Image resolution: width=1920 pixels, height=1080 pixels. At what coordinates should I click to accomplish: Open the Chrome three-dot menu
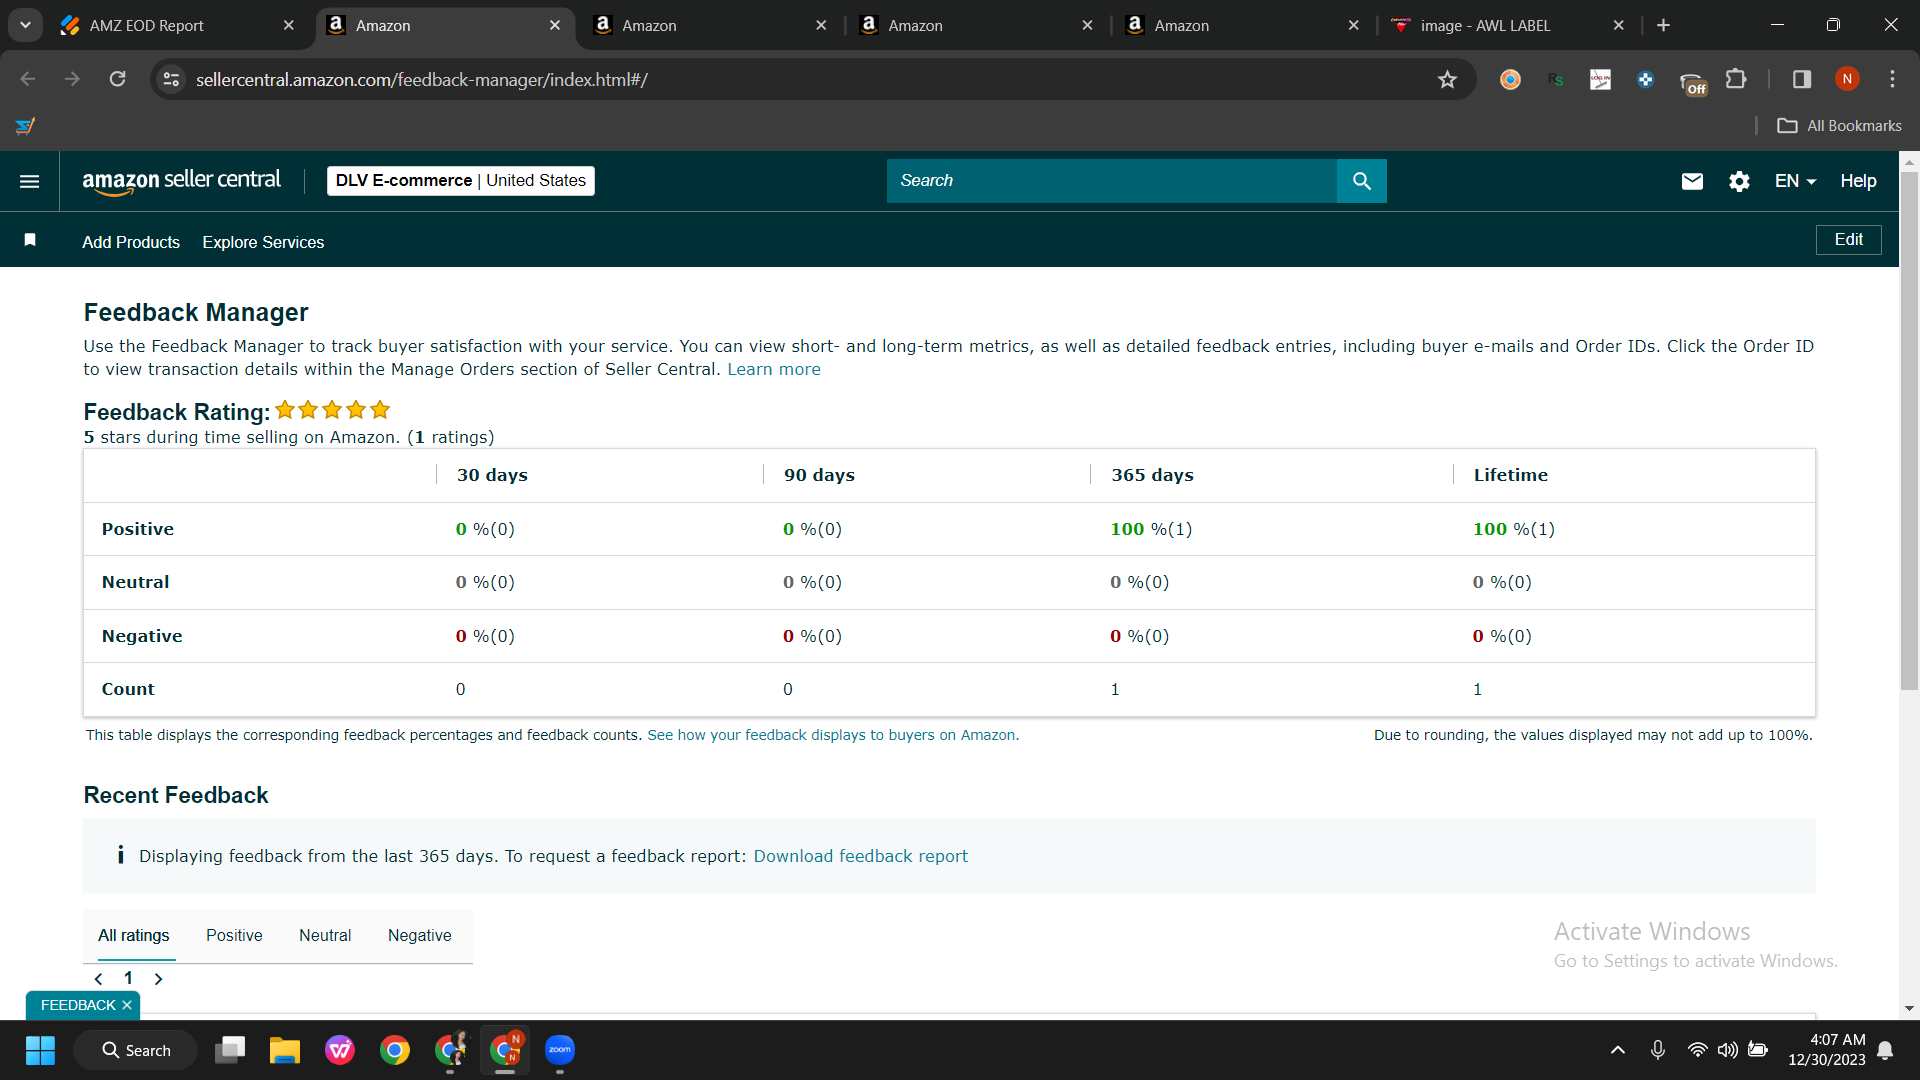pyautogui.click(x=1892, y=79)
